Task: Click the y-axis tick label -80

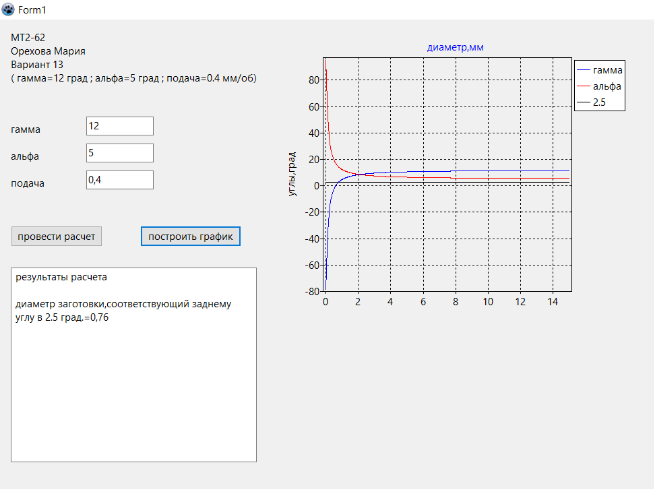Action: (x=312, y=291)
